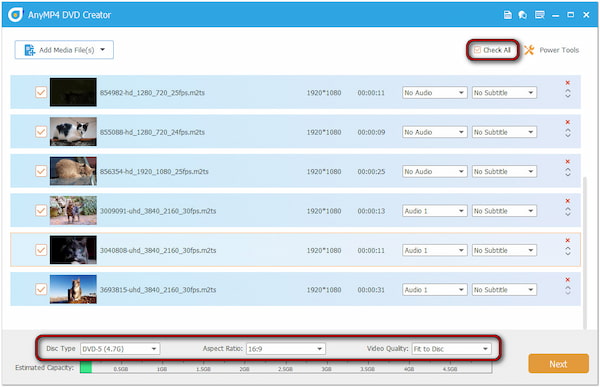Open the feedback chat icon in title bar
Viewport: 600px width, 387px height.
tap(522, 15)
